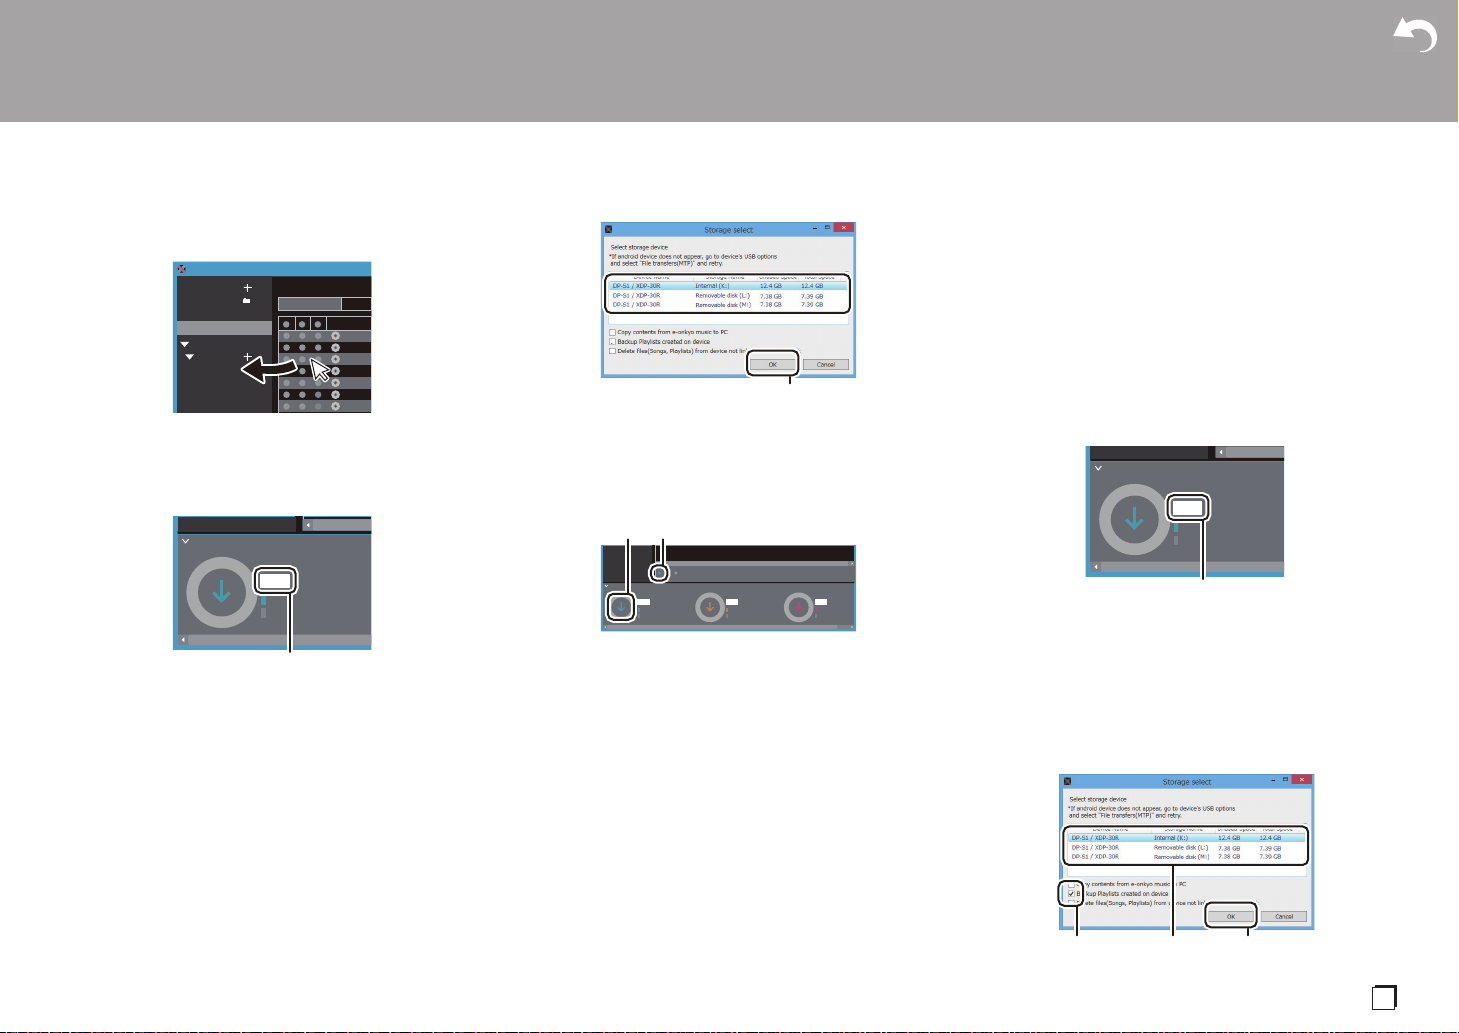Click the large download circle beside the left scroll bar

click(x=222, y=593)
